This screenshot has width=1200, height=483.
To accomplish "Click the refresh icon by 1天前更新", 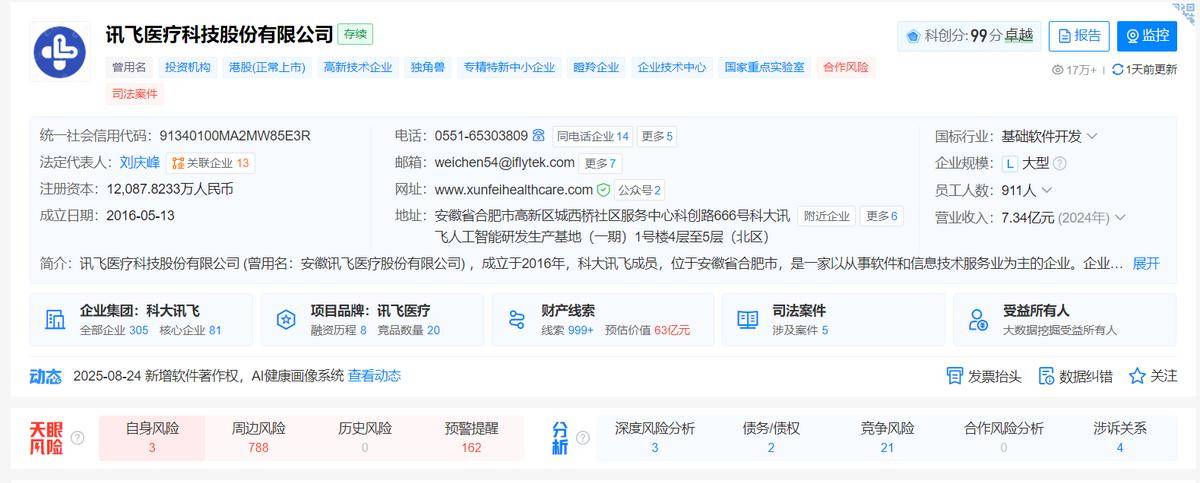I will 1117,70.
